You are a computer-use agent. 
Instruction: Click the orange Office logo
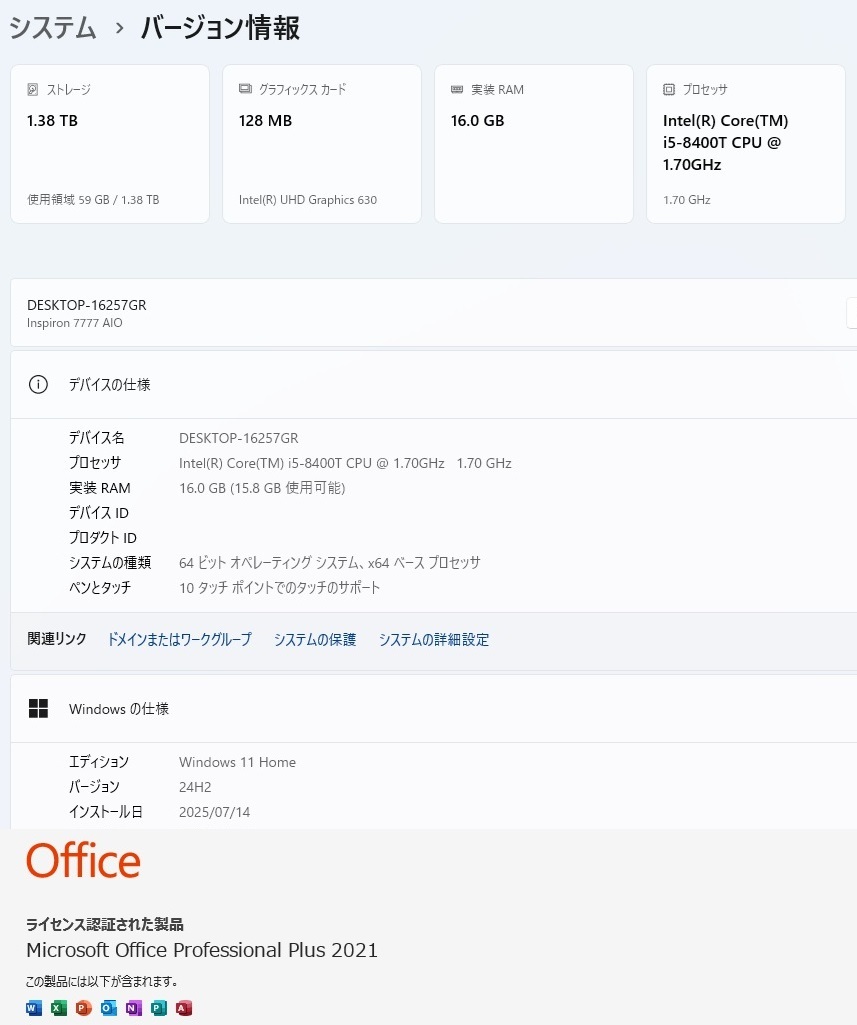[83, 860]
